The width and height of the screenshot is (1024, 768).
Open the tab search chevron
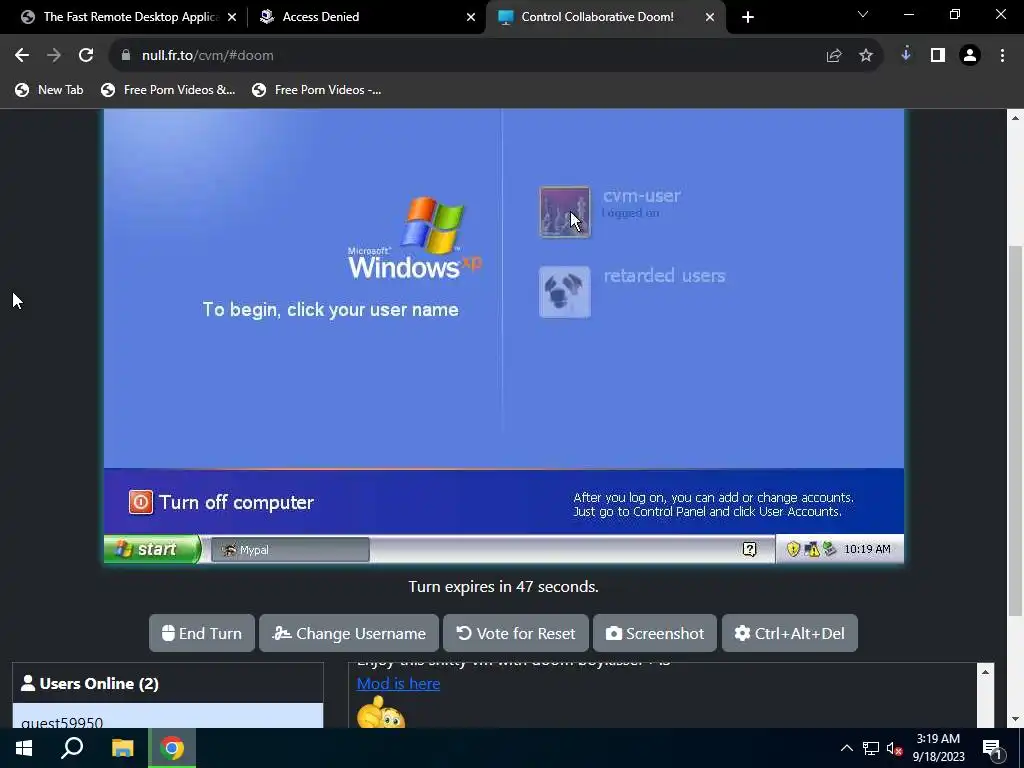(x=863, y=14)
